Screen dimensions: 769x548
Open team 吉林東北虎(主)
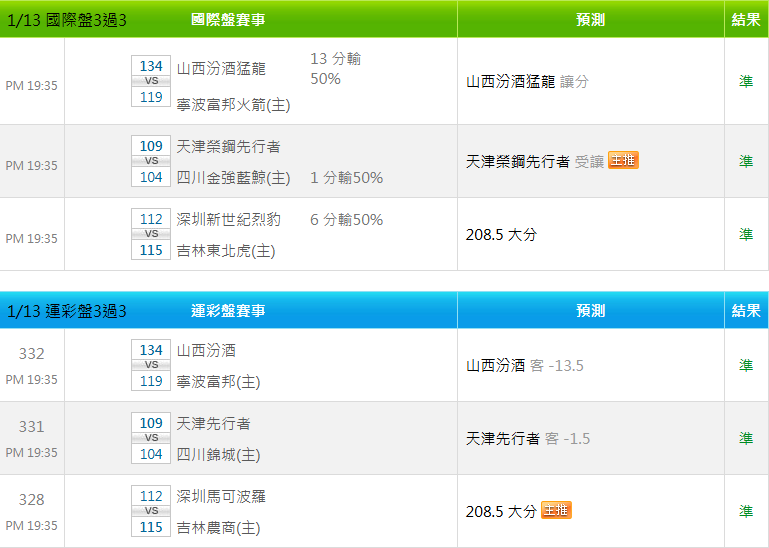[226, 251]
